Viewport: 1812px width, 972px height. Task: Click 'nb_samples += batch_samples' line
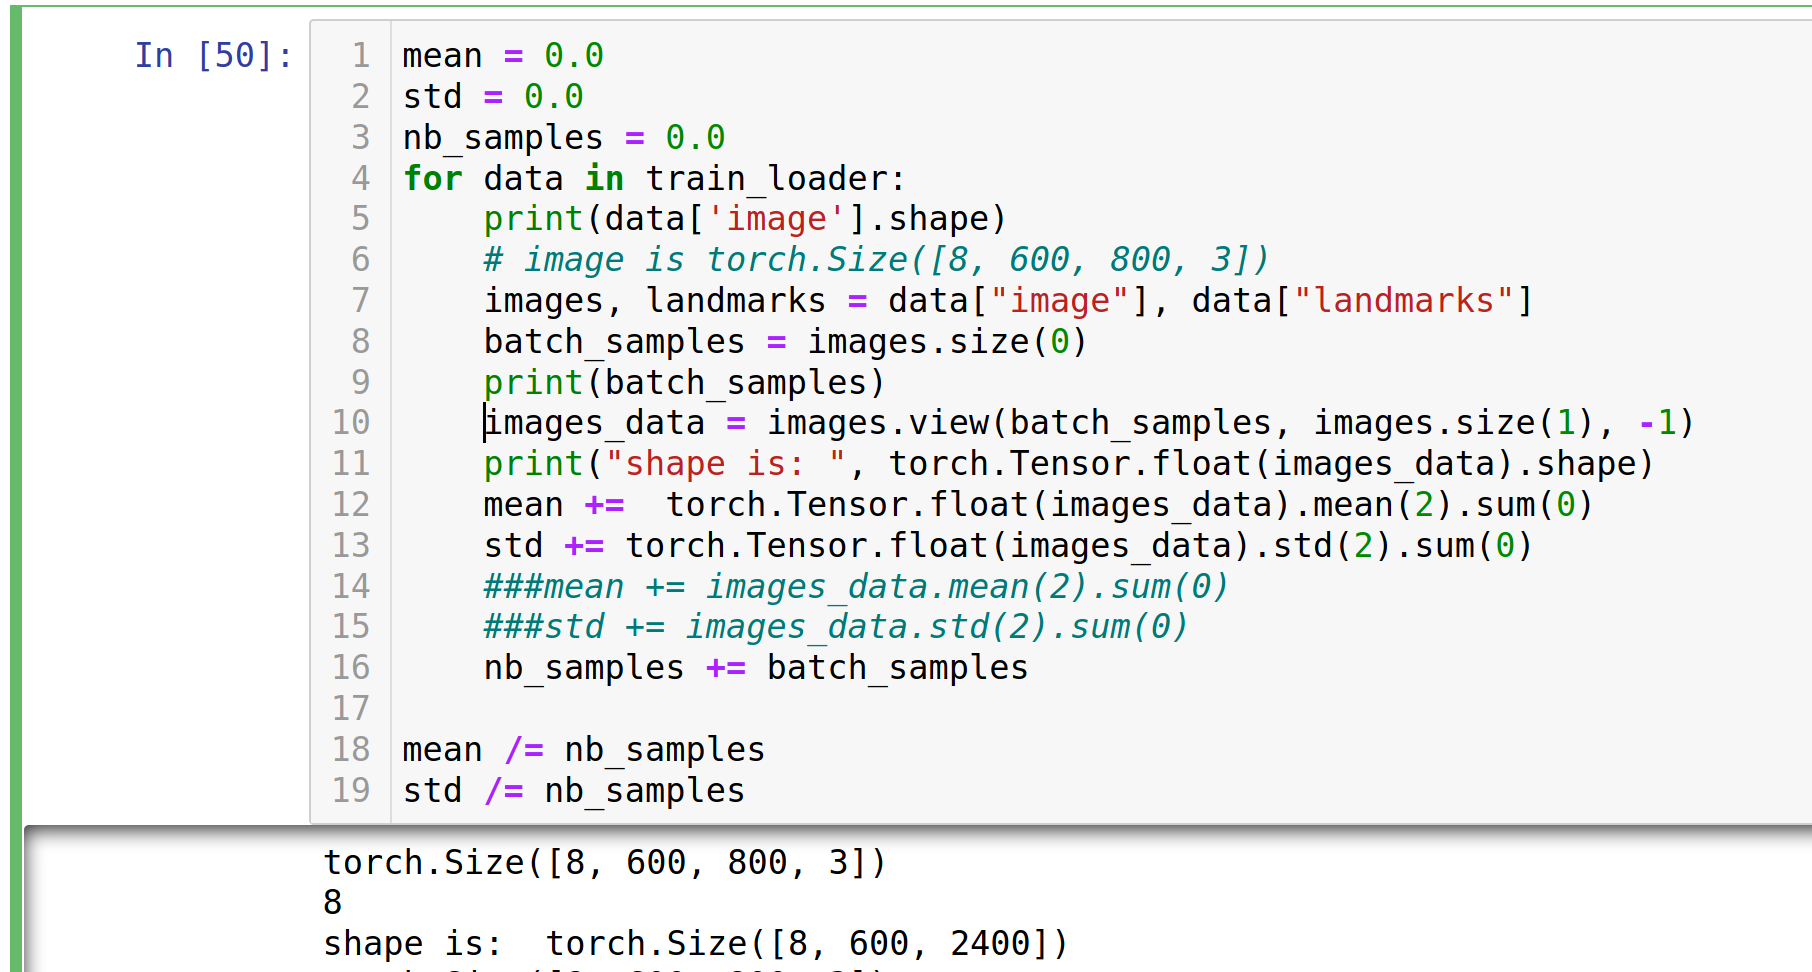click(755, 668)
